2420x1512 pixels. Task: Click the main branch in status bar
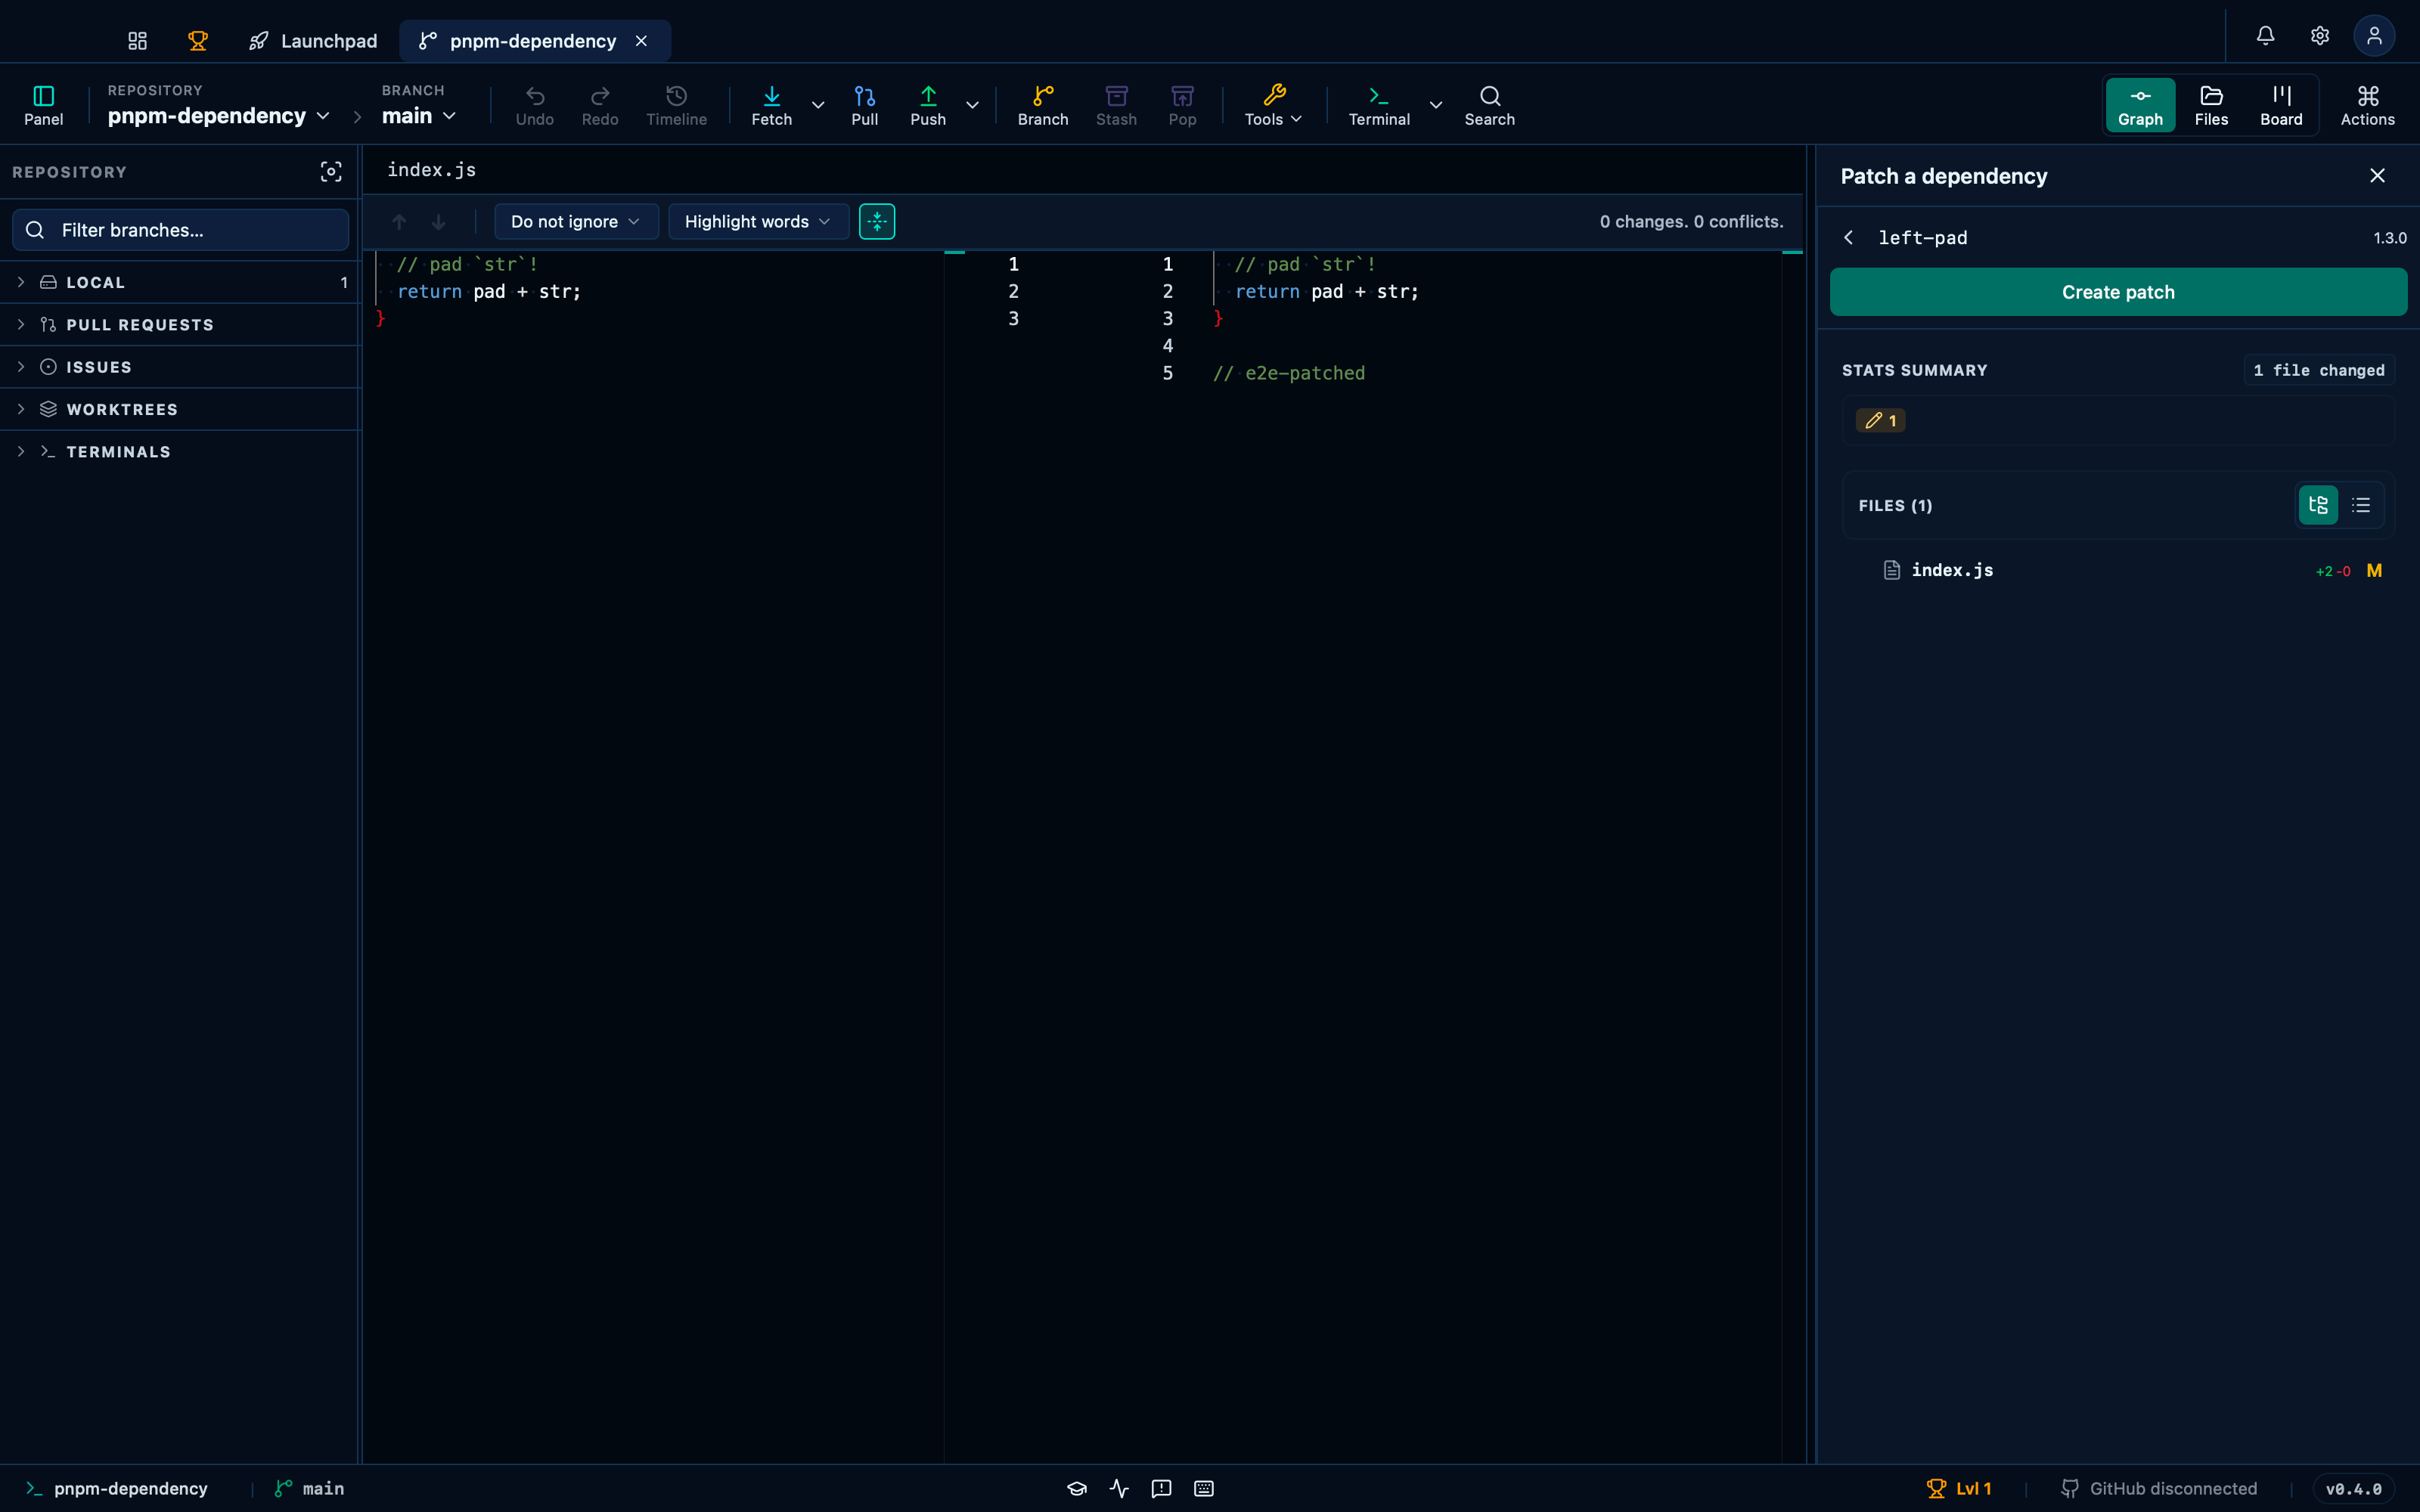coord(309,1488)
